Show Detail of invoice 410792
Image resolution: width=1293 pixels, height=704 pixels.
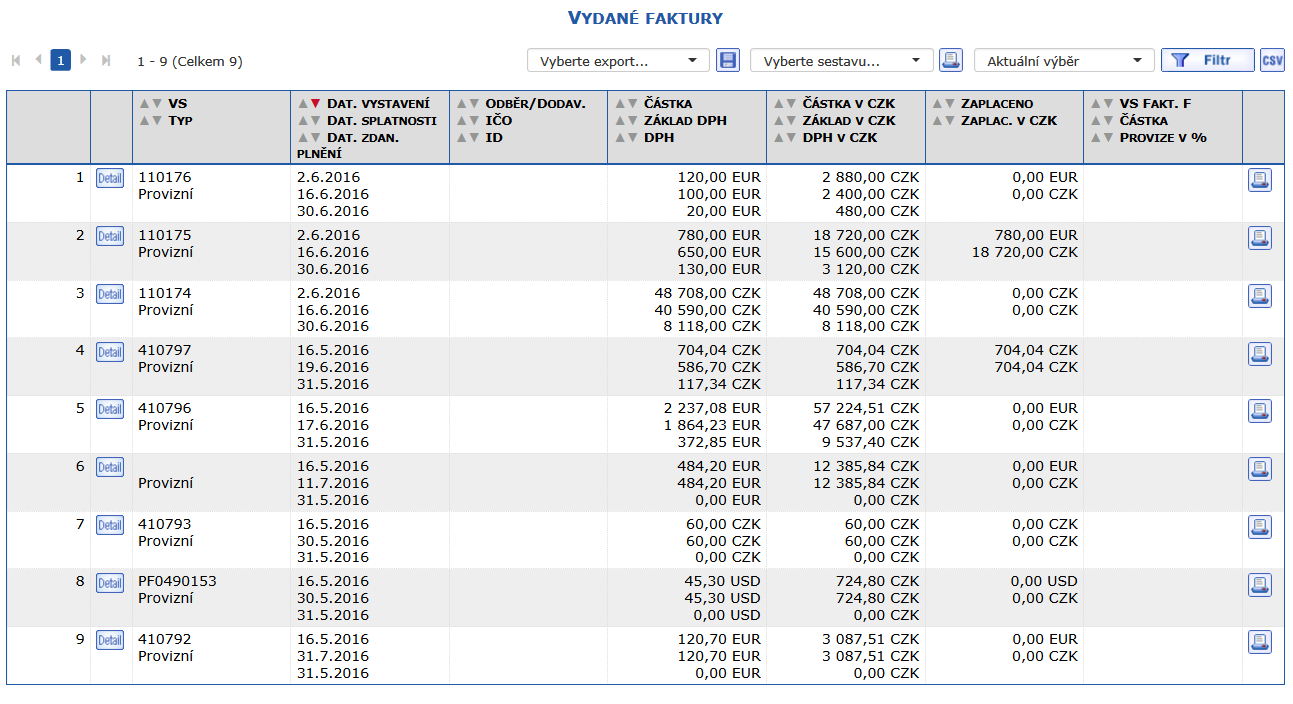coord(110,640)
